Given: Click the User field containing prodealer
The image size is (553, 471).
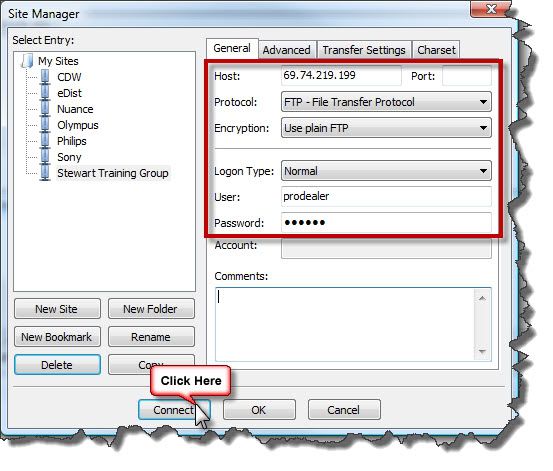Looking at the screenshot, I should pyautogui.click(x=386, y=196).
